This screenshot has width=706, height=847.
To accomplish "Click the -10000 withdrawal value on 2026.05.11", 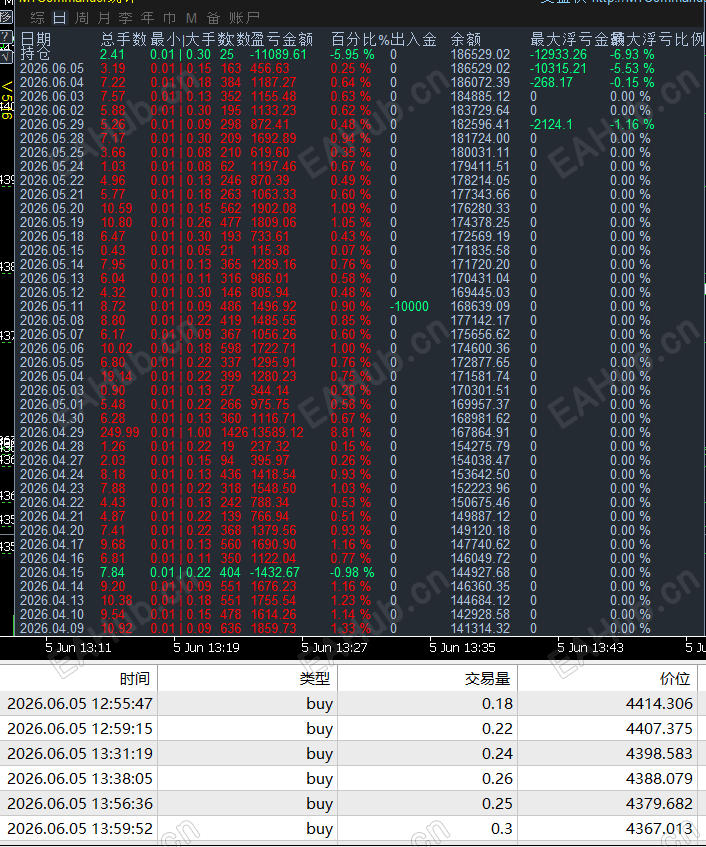I will click(x=409, y=307).
